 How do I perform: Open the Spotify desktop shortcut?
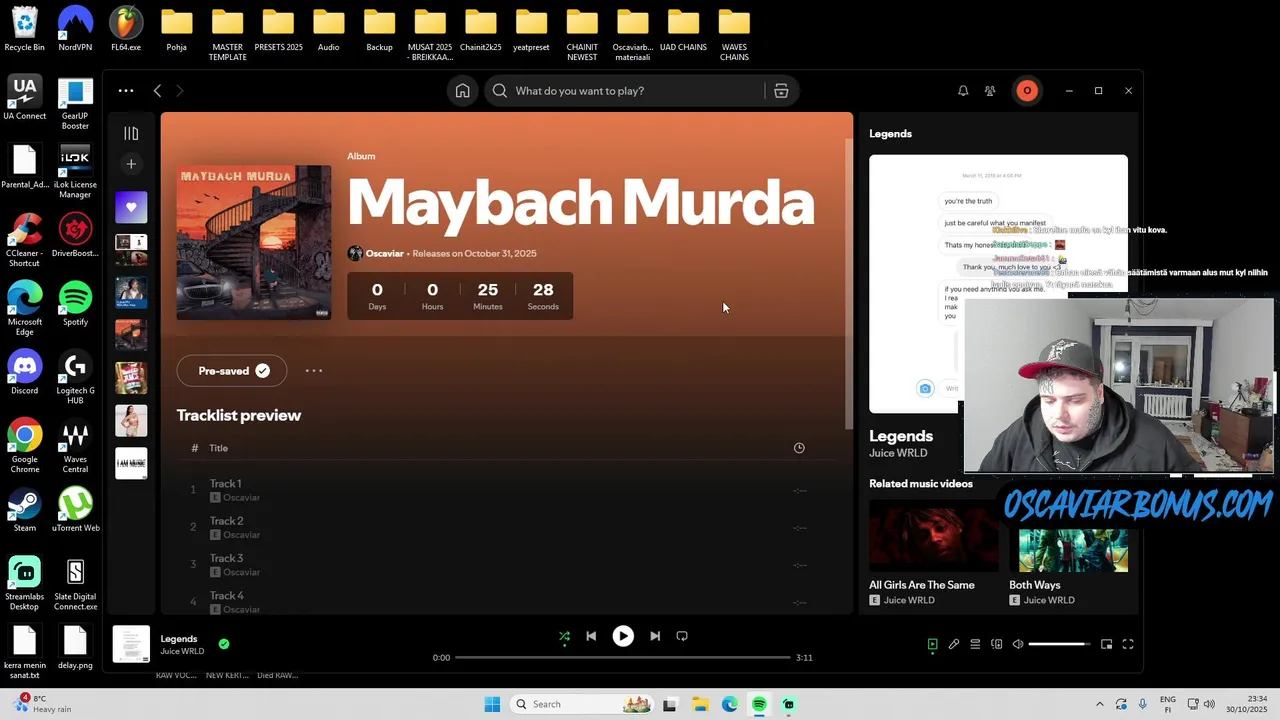pyautogui.click(x=75, y=305)
